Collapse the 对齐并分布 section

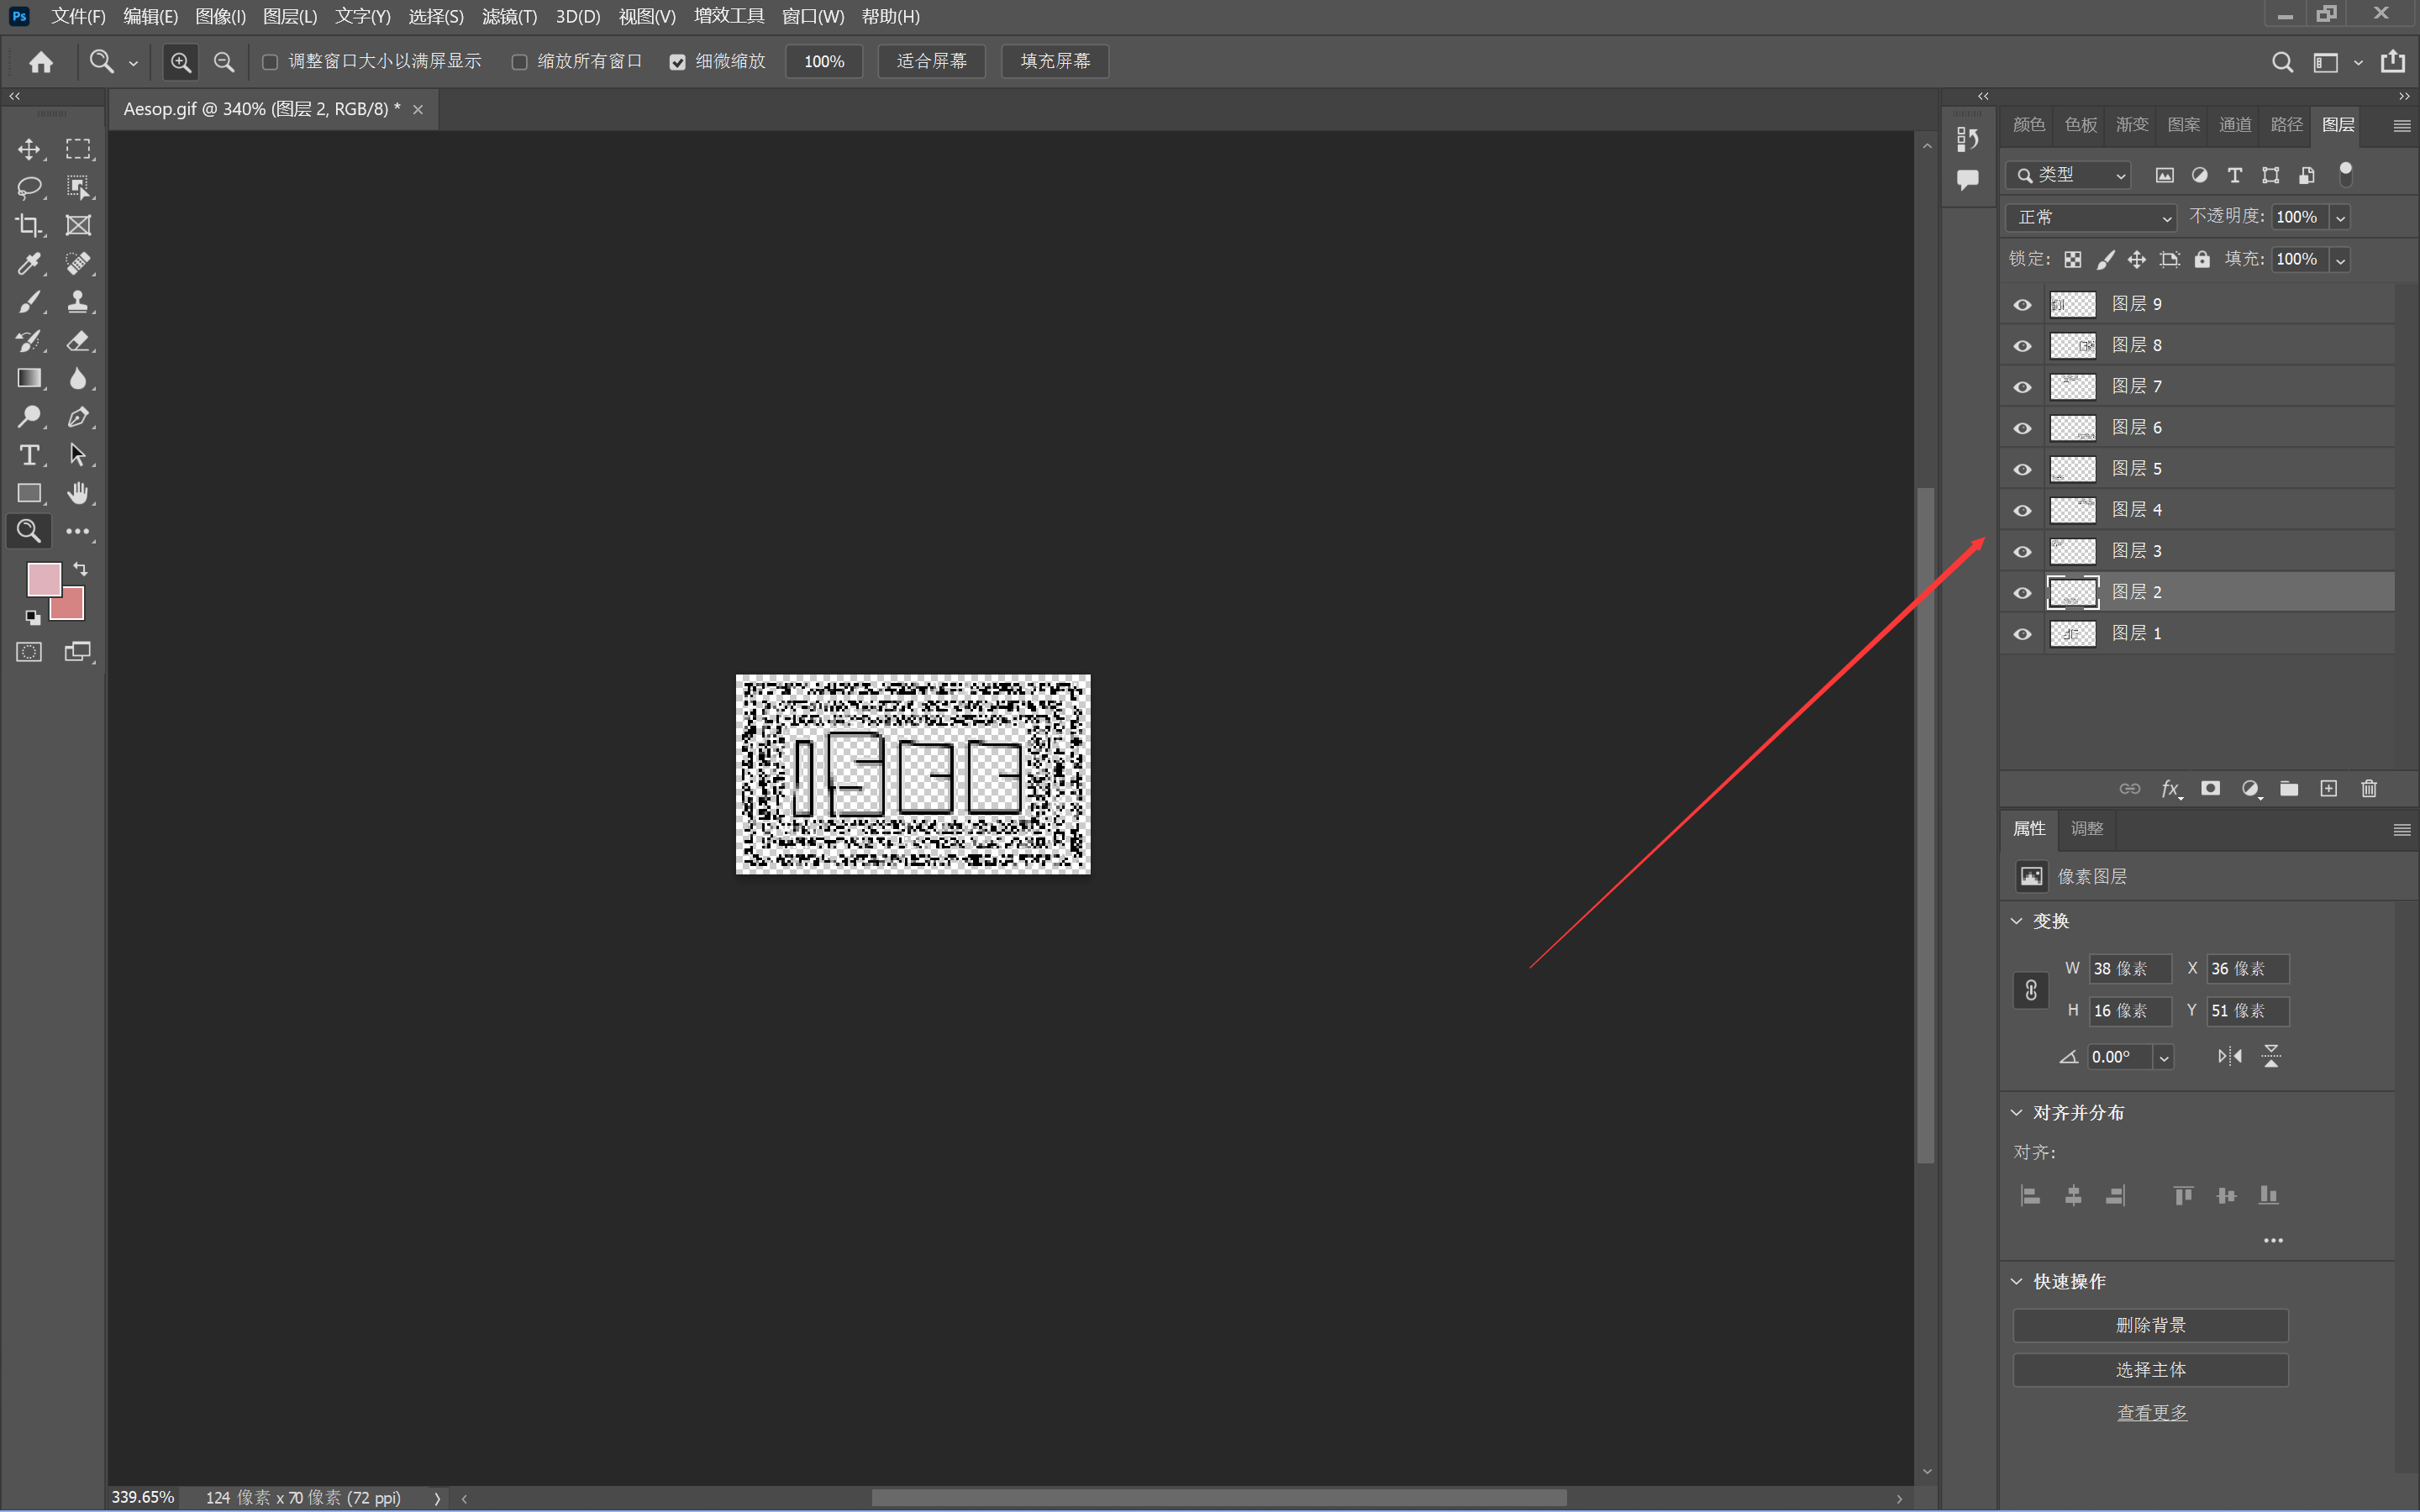click(x=2017, y=1113)
